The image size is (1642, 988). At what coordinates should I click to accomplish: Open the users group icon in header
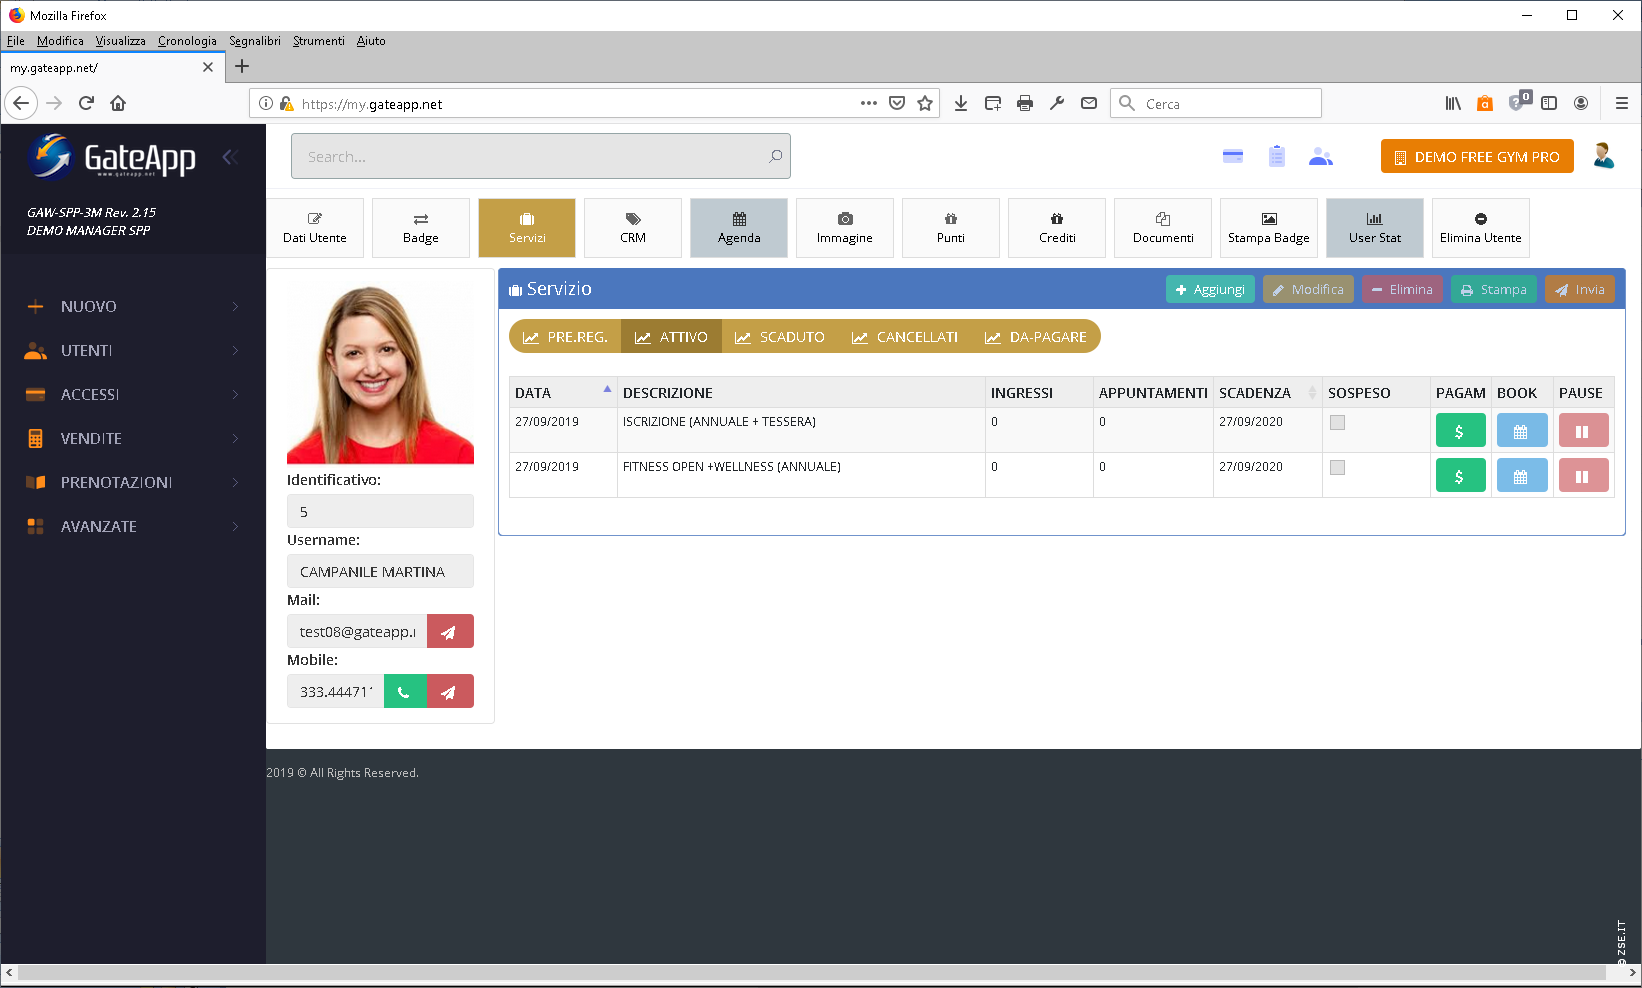1321,157
